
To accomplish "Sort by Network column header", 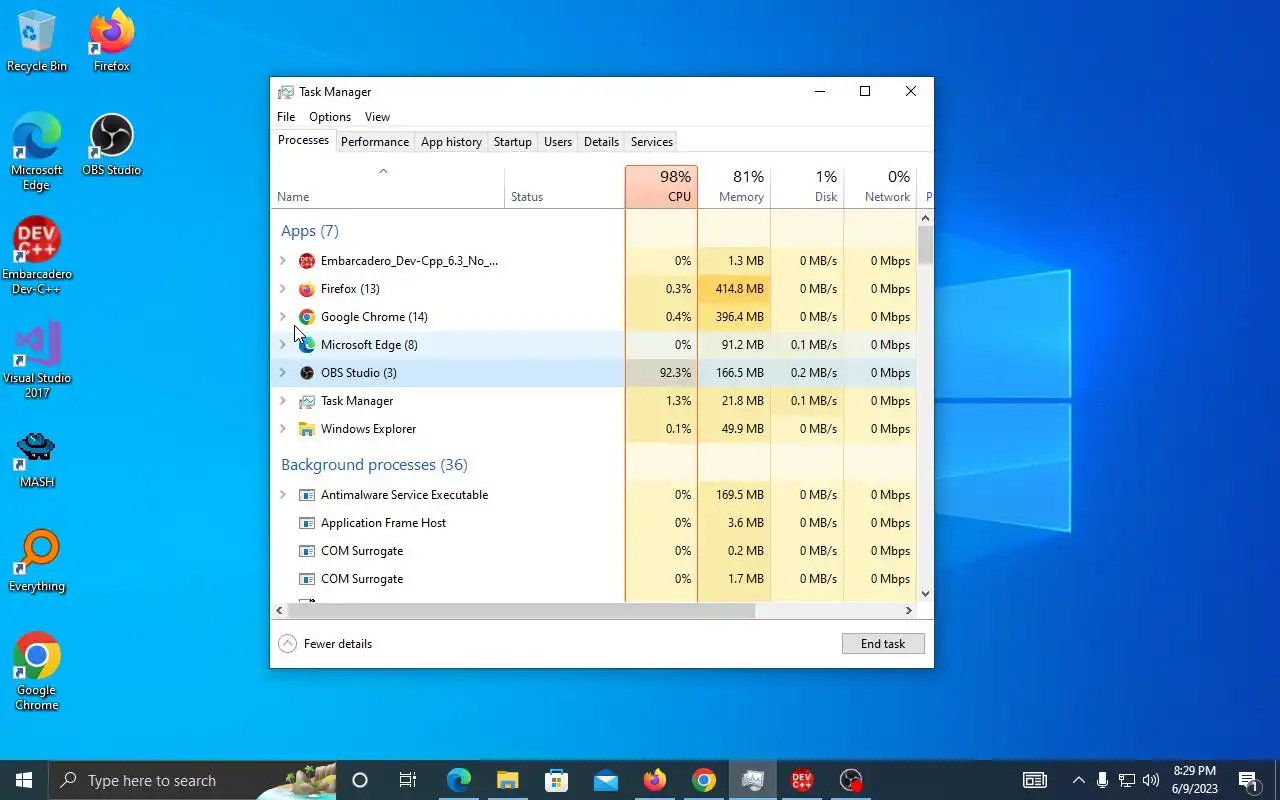I will pyautogui.click(x=880, y=187).
